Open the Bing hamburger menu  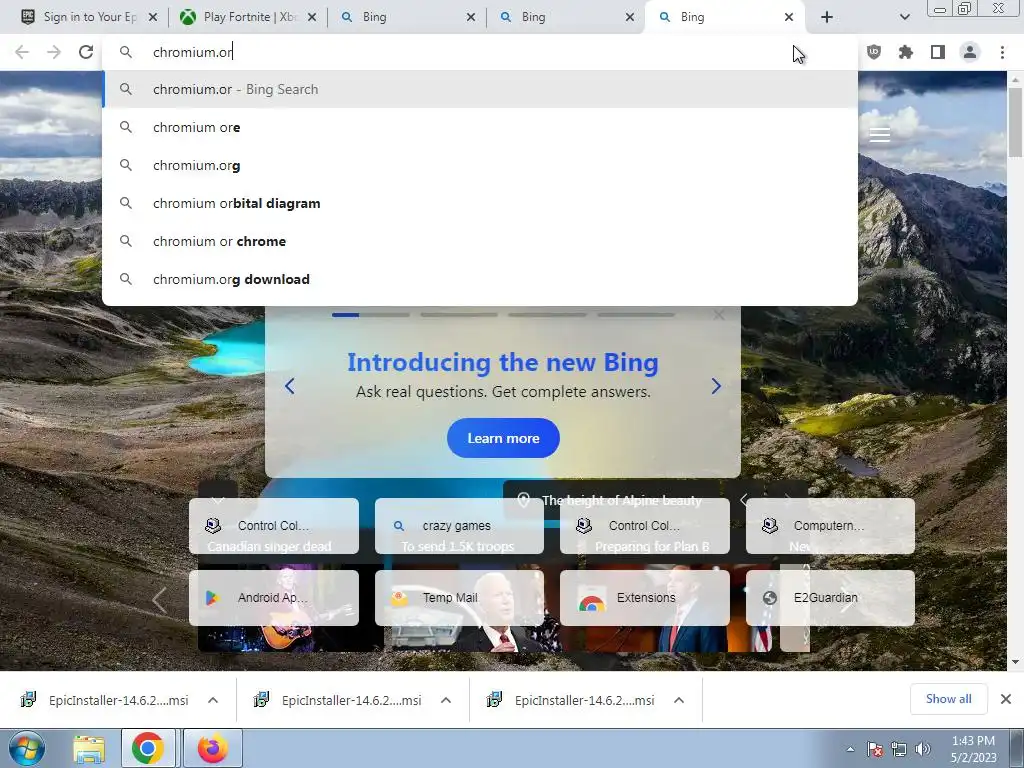880,135
